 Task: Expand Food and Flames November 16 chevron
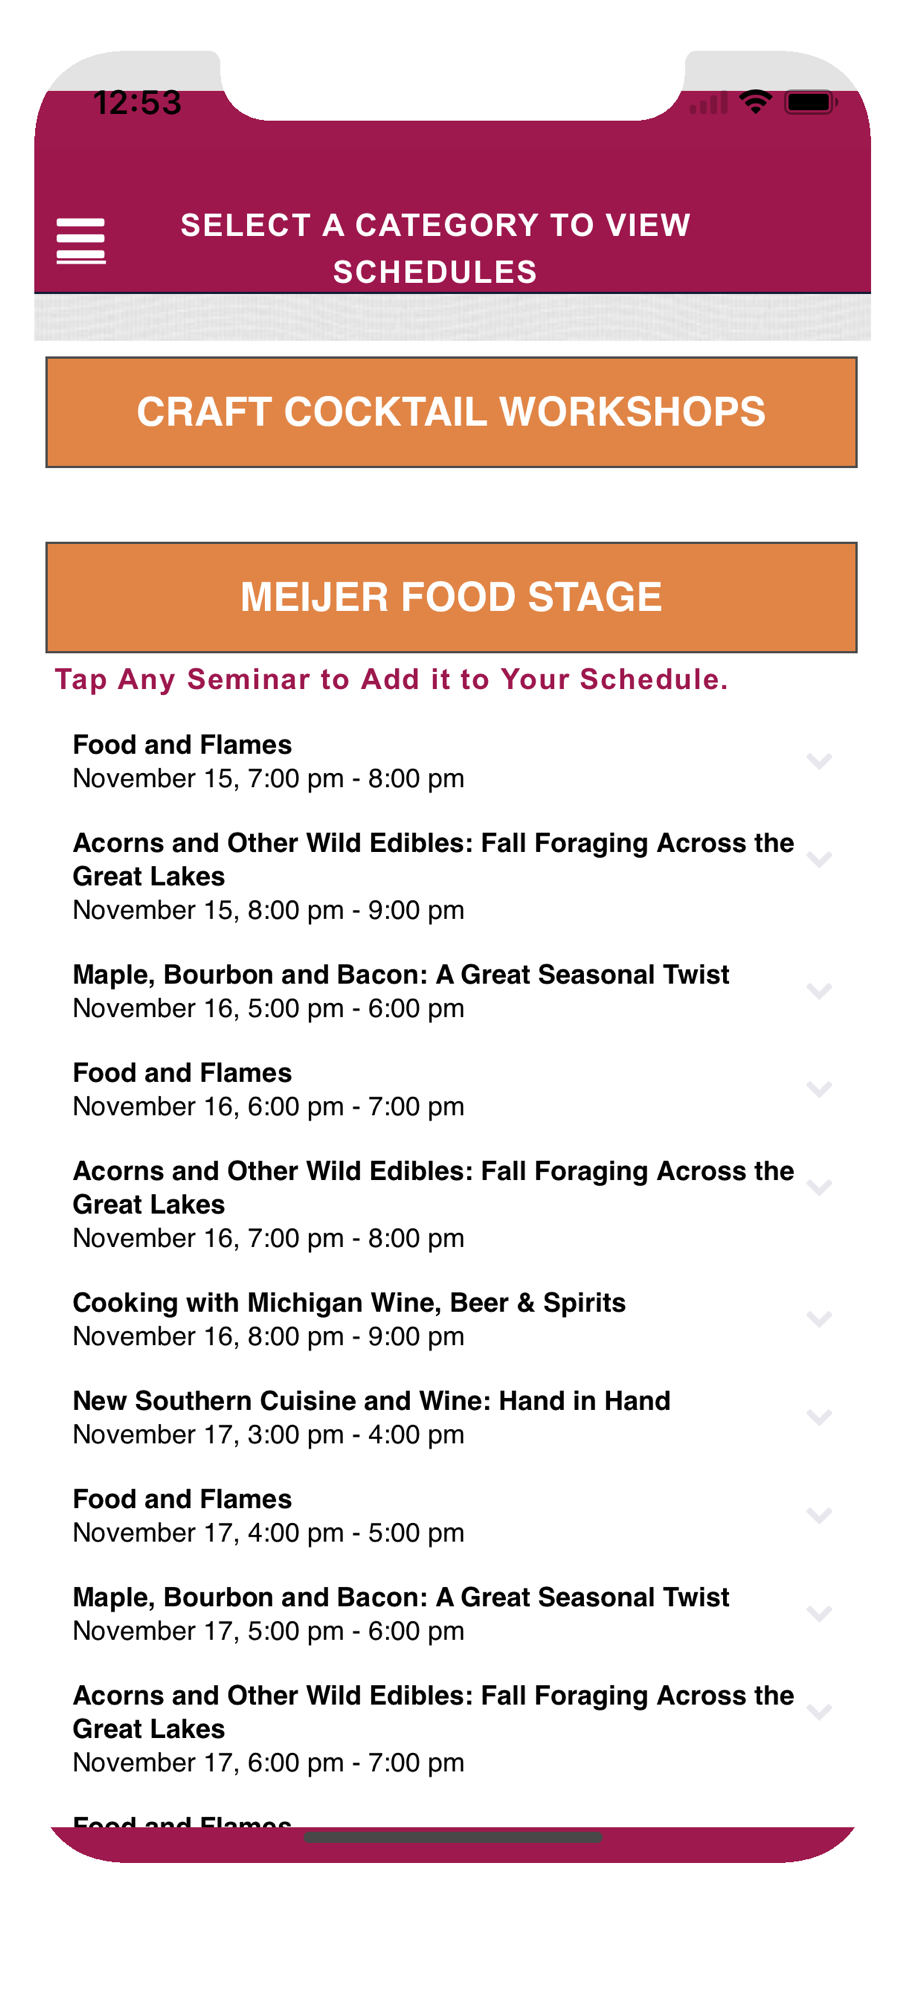tap(819, 1089)
